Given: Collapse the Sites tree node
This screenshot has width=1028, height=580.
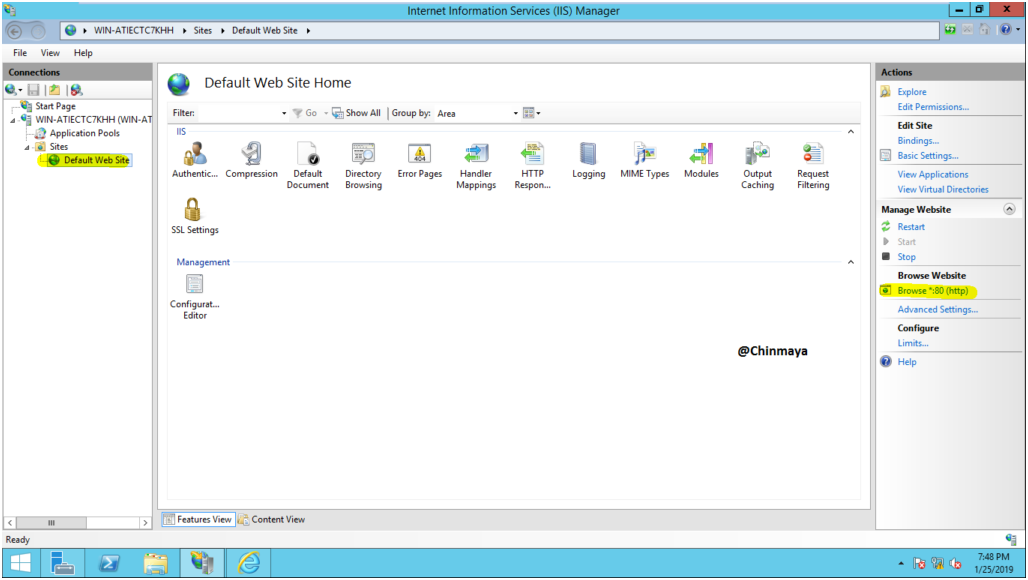Looking at the screenshot, I should pos(27,147).
